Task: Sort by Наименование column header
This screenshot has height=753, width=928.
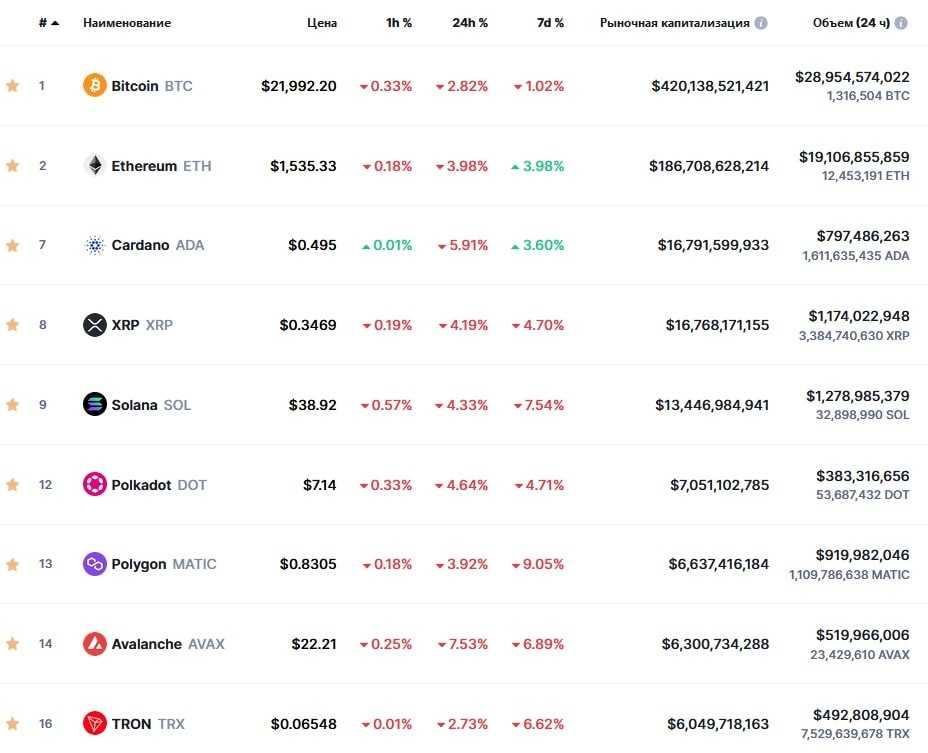Action: [127, 23]
